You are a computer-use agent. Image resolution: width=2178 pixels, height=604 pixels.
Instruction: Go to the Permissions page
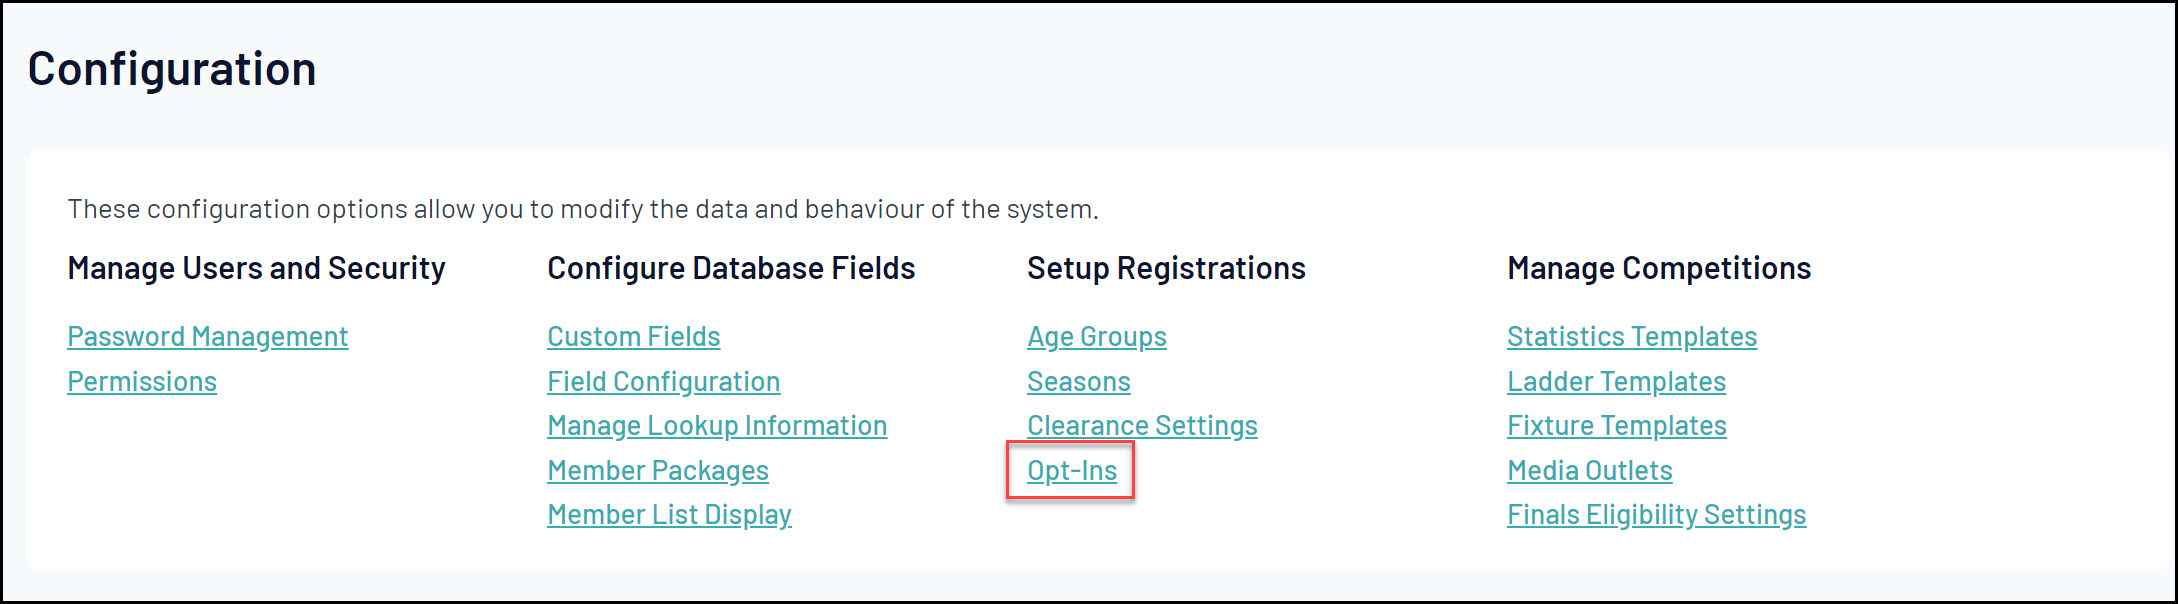[142, 382]
